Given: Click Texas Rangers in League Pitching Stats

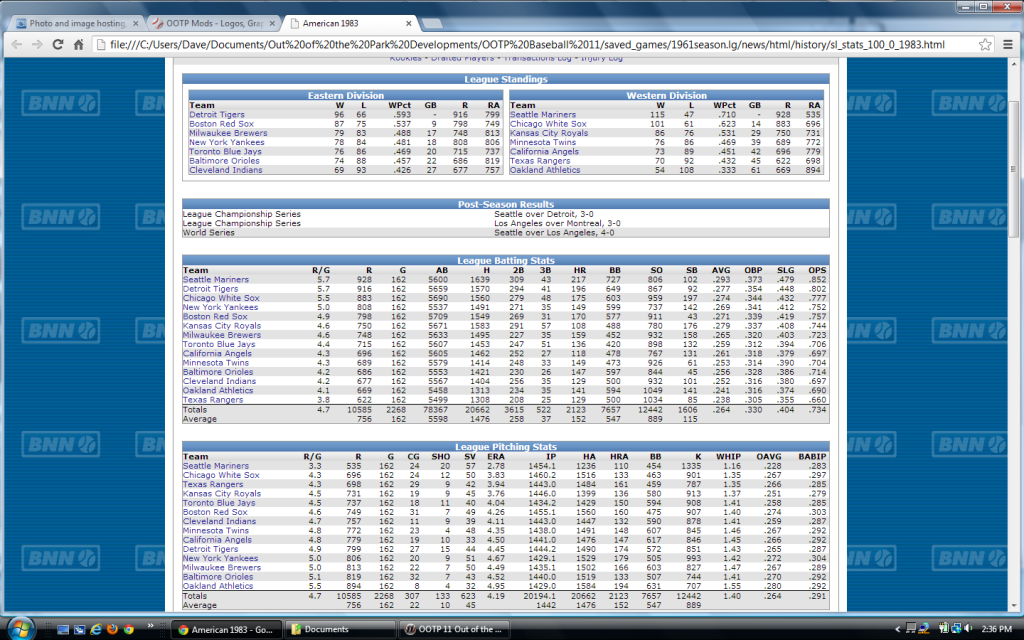Looking at the screenshot, I should click(213, 485).
